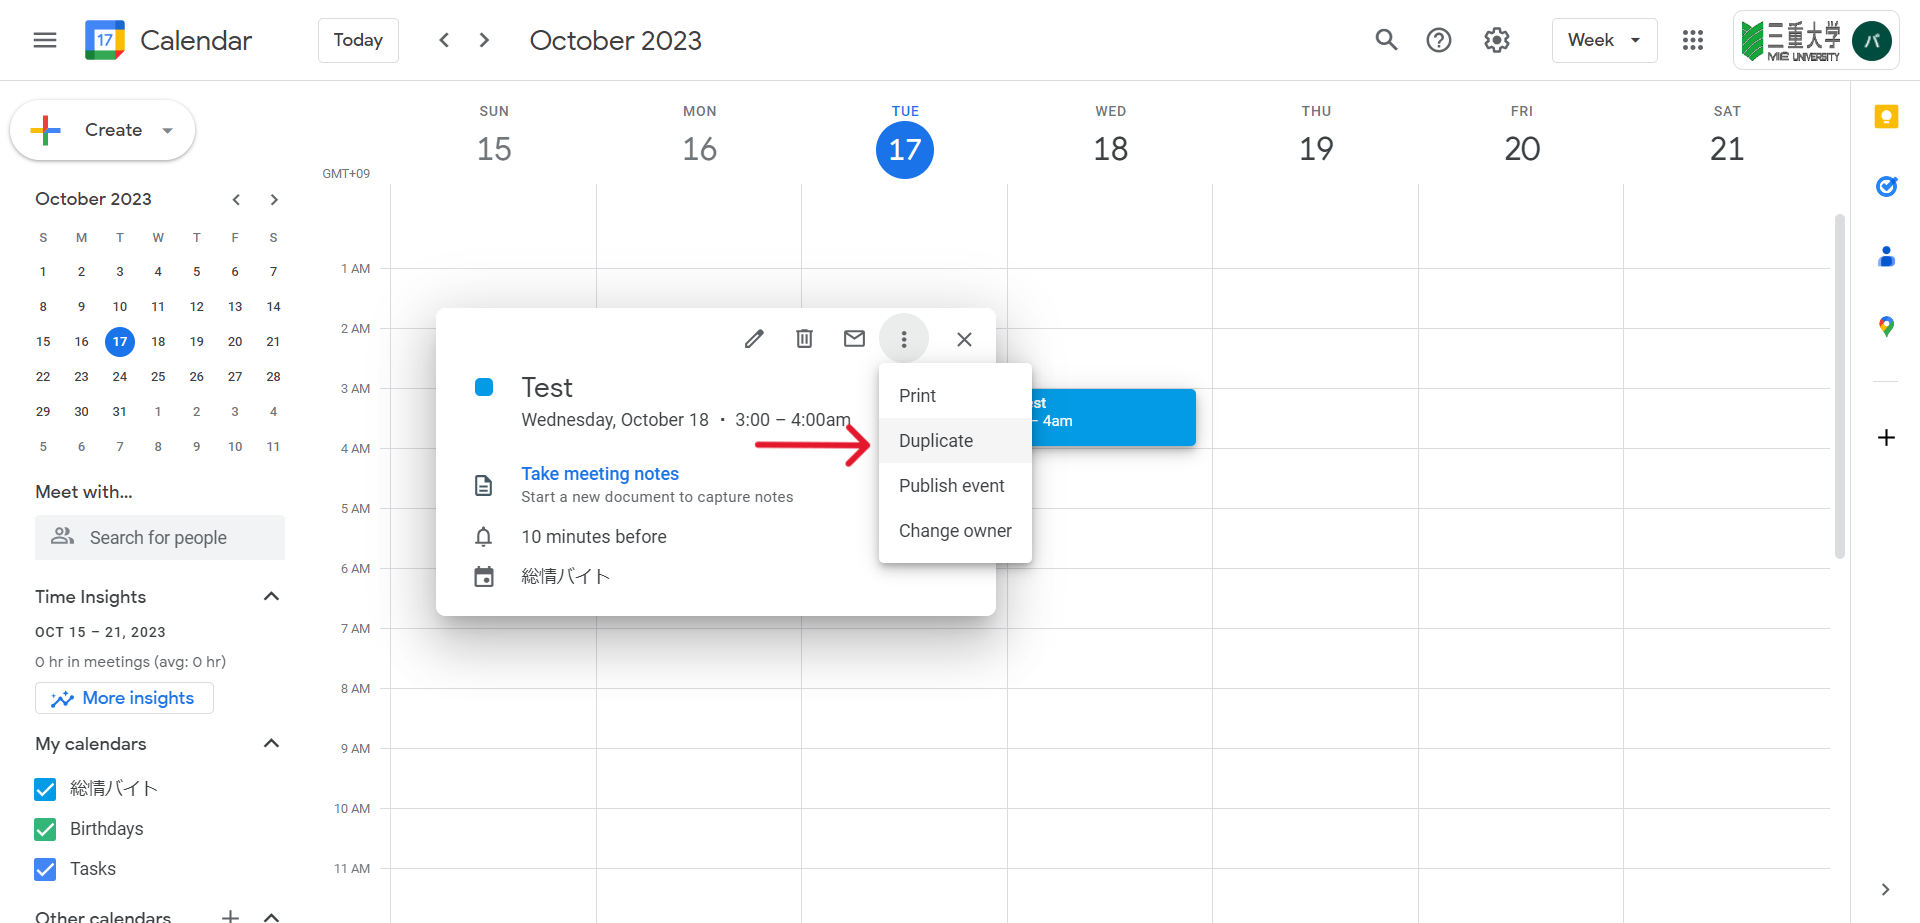Open Google Keep from side panel

tap(1886, 117)
